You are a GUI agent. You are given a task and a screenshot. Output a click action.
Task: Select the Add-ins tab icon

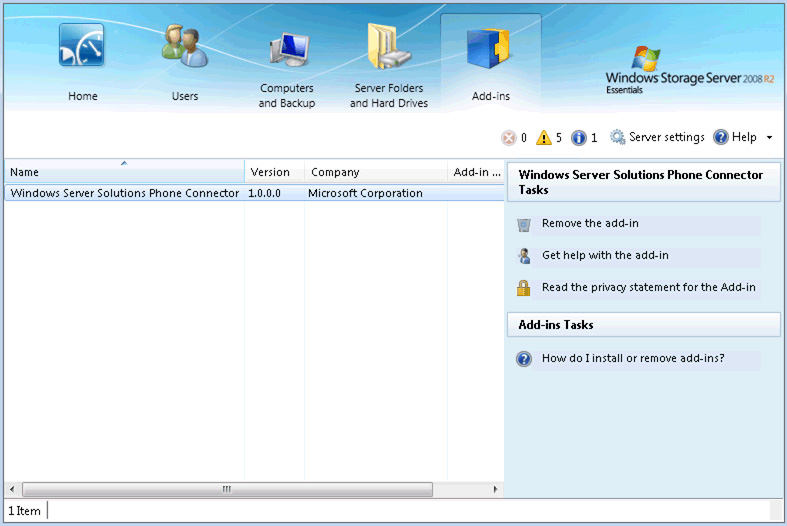point(490,62)
